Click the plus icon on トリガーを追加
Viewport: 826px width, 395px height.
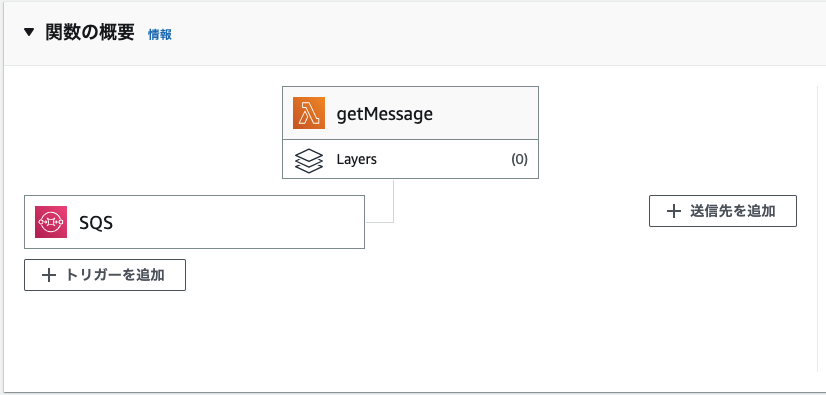click(x=48, y=275)
